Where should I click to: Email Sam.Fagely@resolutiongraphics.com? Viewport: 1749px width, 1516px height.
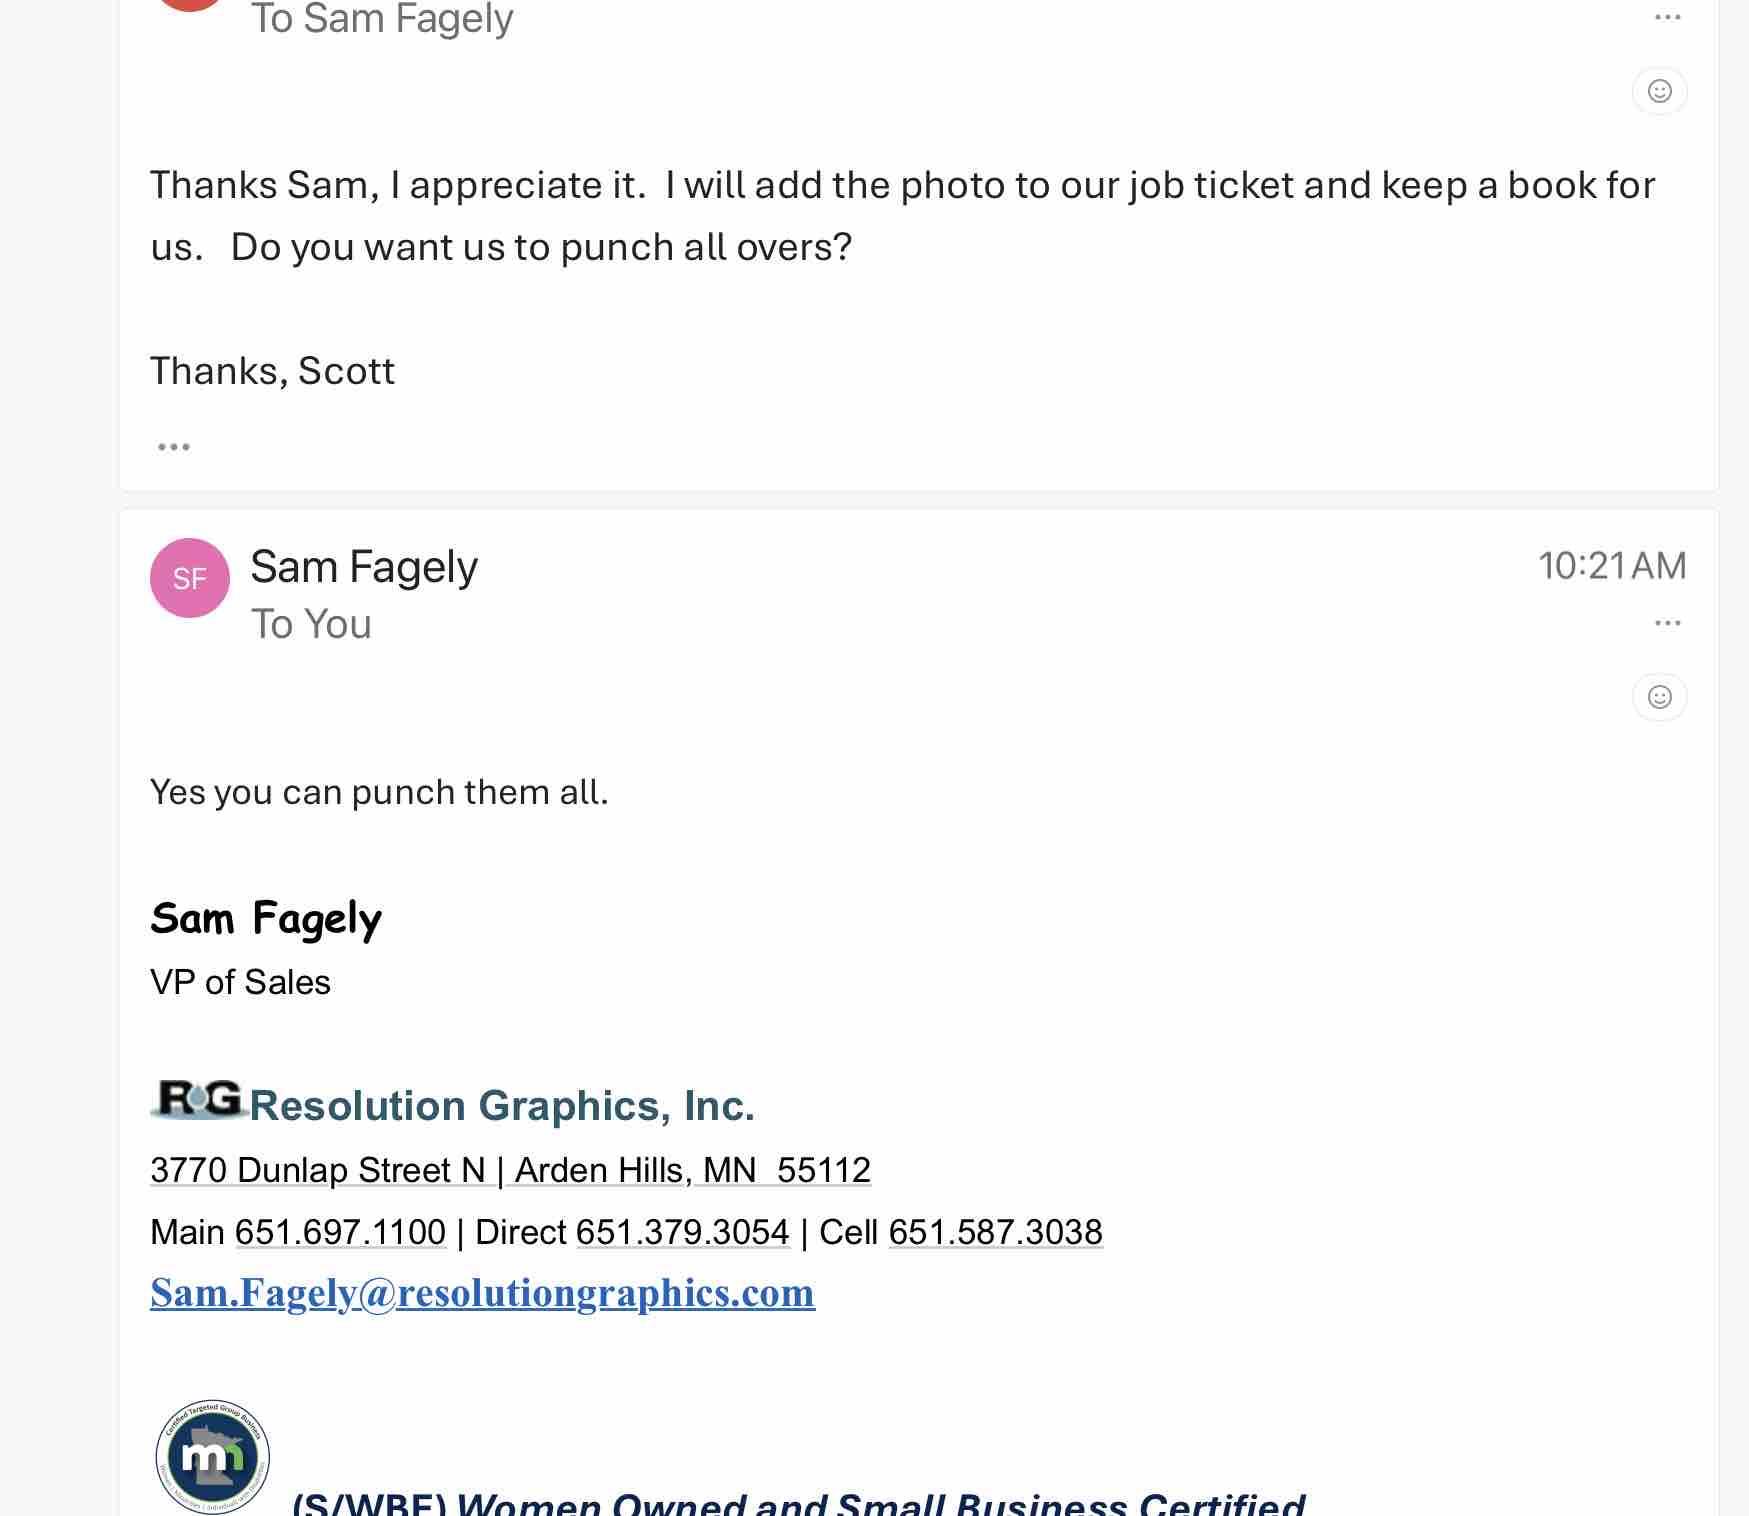click(x=482, y=1293)
